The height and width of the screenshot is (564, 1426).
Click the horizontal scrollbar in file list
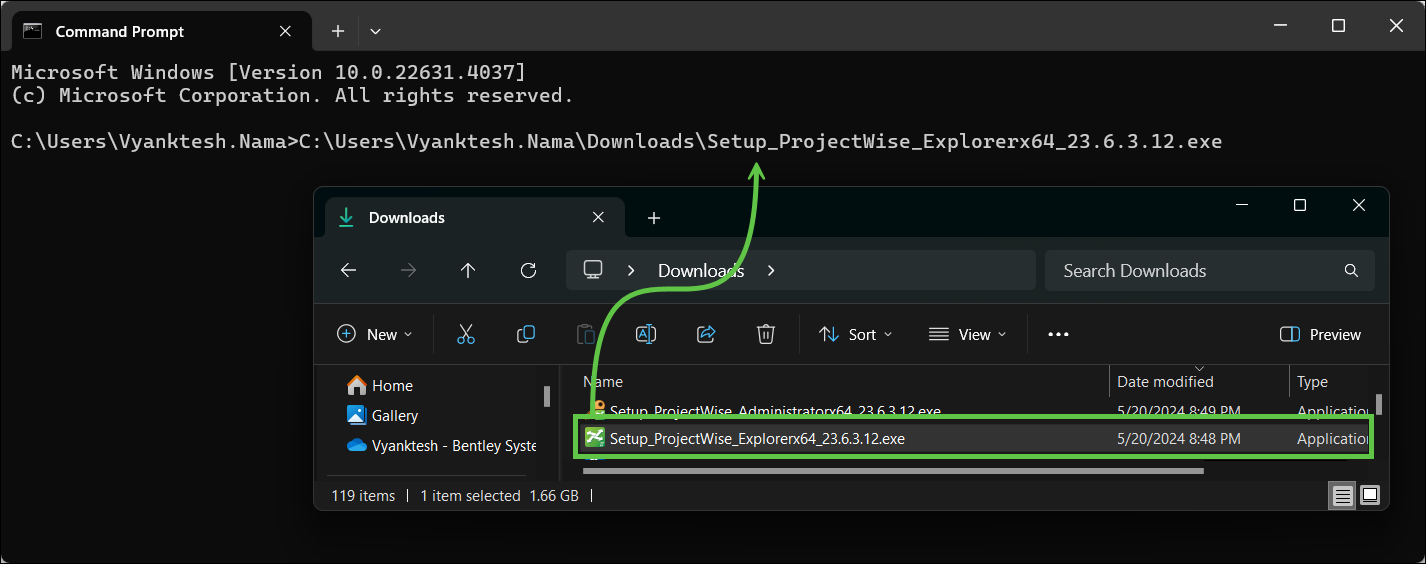click(893, 469)
